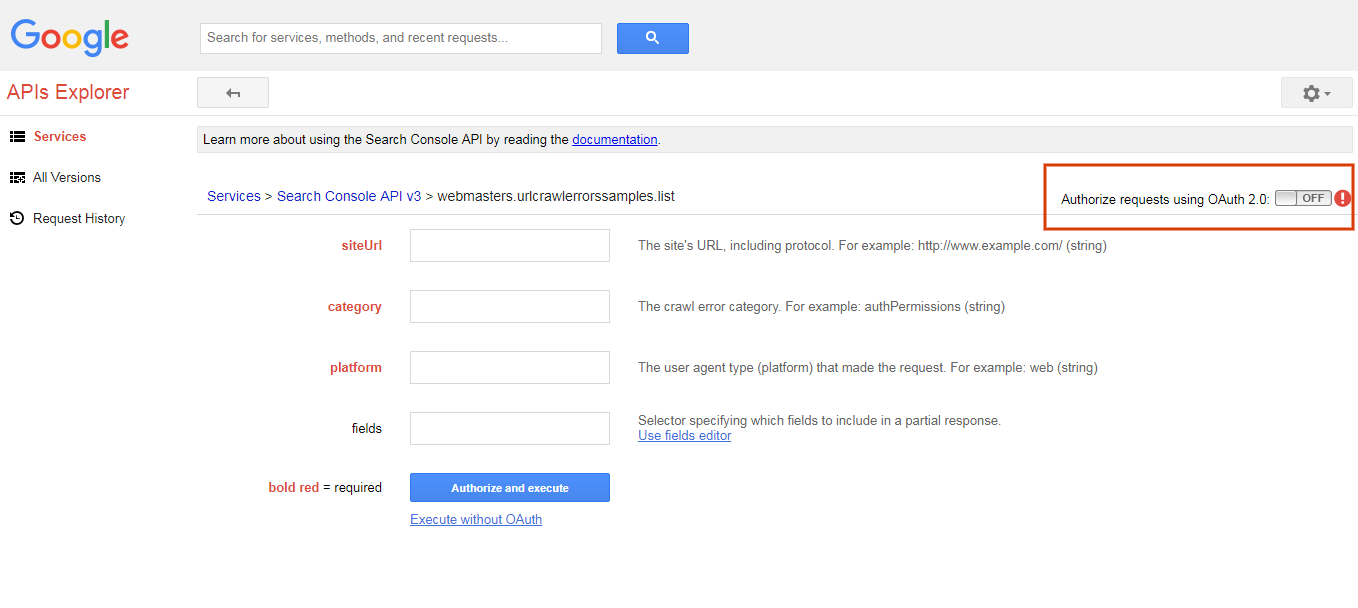This screenshot has height=608, width=1358.
Task: Focus the siteUrl input field
Action: (510, 245)
